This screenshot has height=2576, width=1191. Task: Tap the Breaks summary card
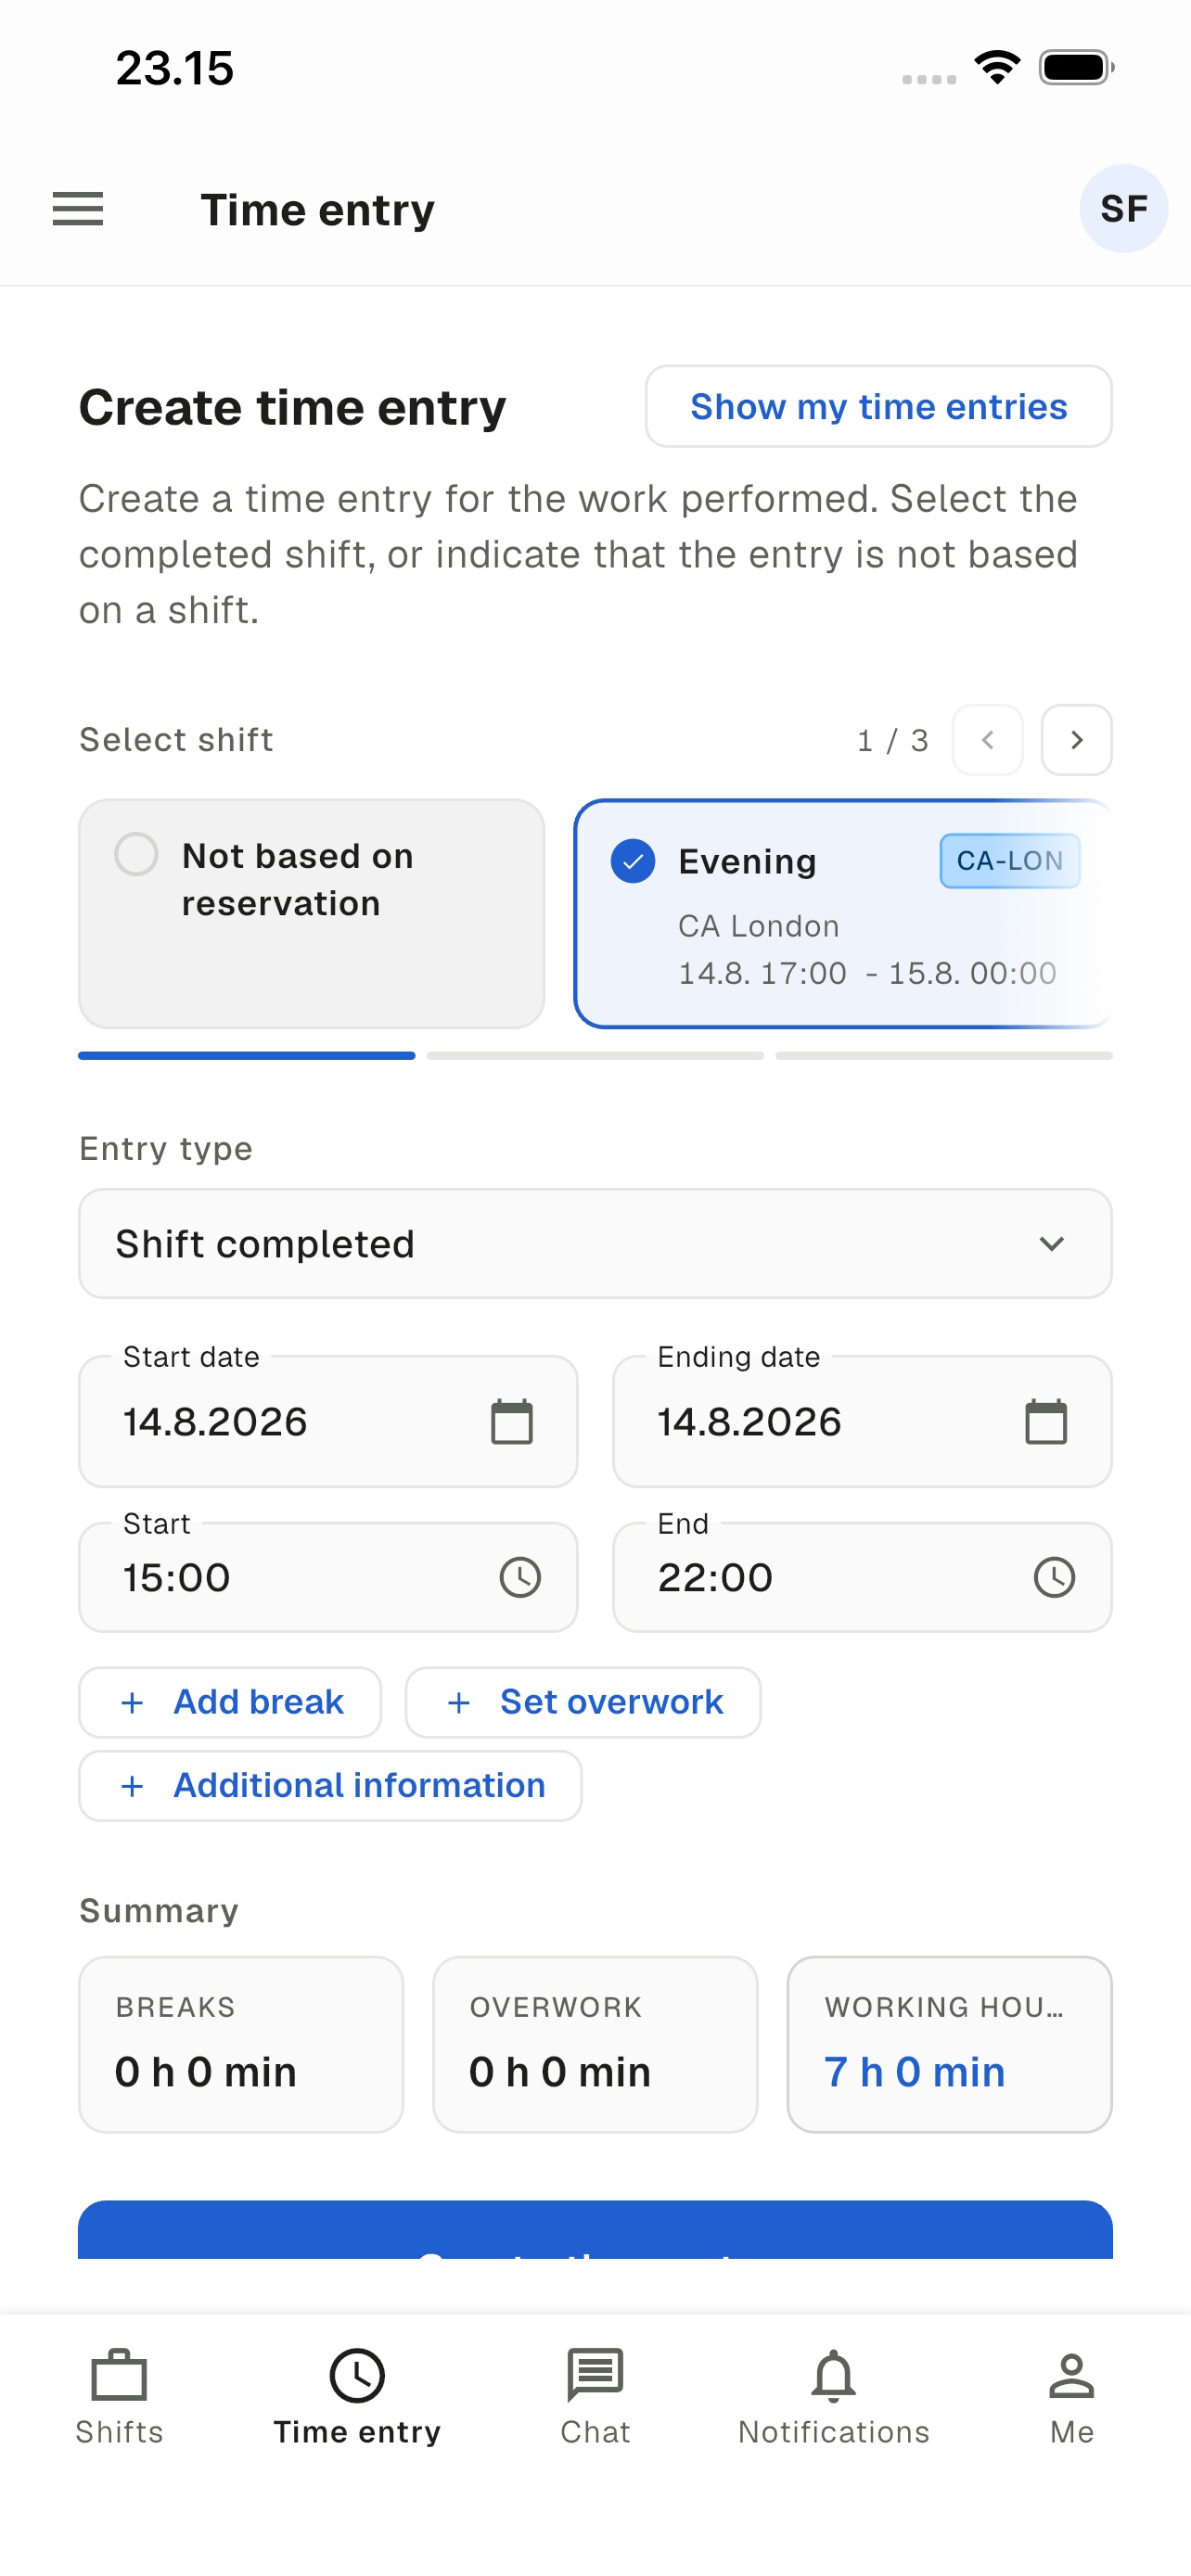(x=241, y=2044)
